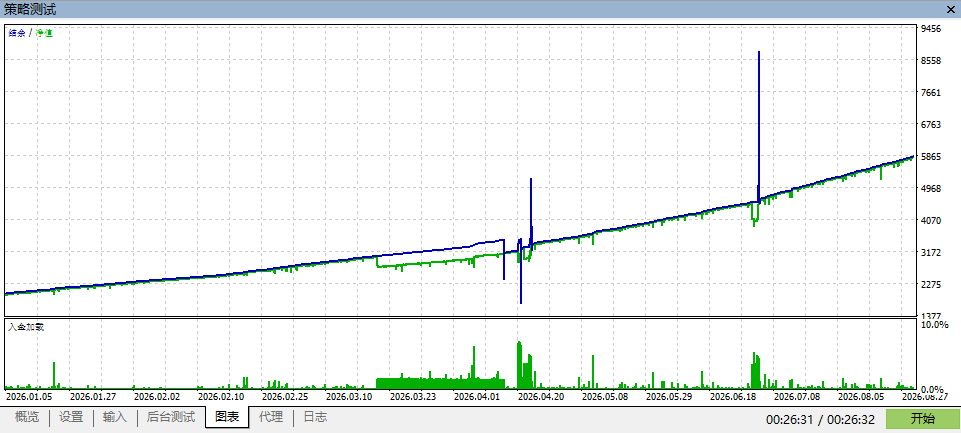
Task: Click the 2275 axis value
Action: pos(931,284)
